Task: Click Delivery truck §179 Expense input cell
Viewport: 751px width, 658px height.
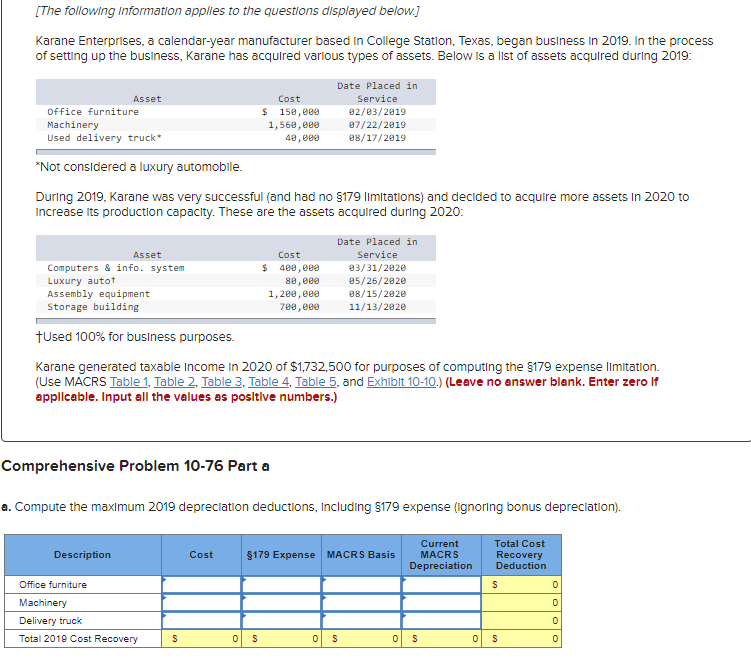Action: coord(281,621)
